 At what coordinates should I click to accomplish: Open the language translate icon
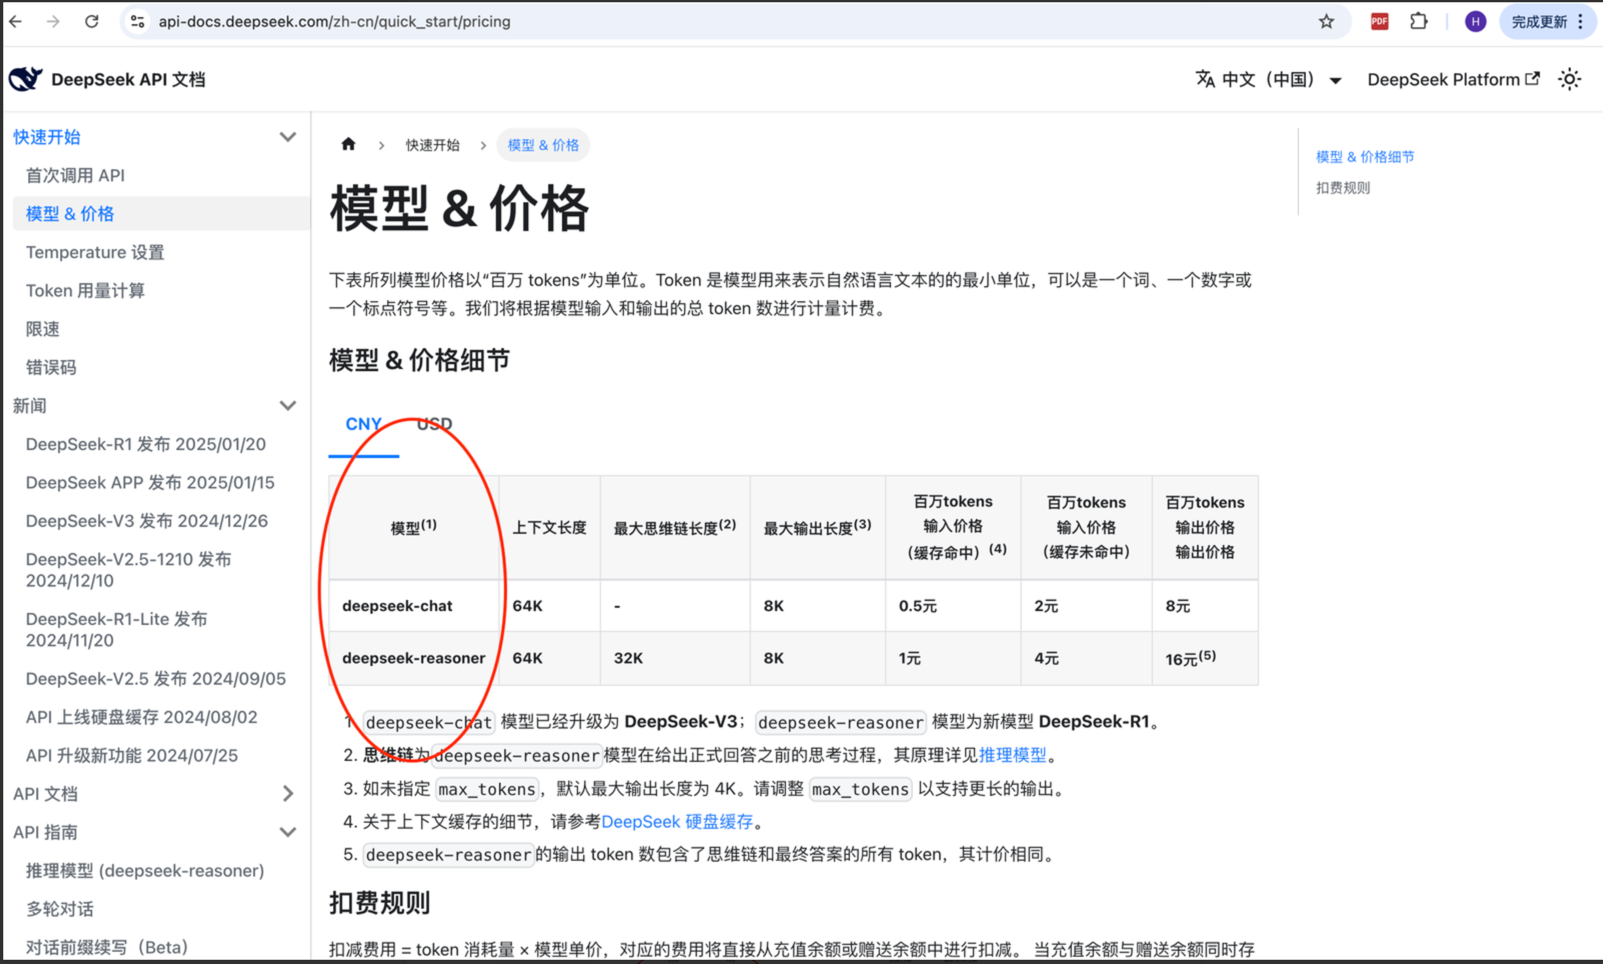click(x=1205, y=79)
